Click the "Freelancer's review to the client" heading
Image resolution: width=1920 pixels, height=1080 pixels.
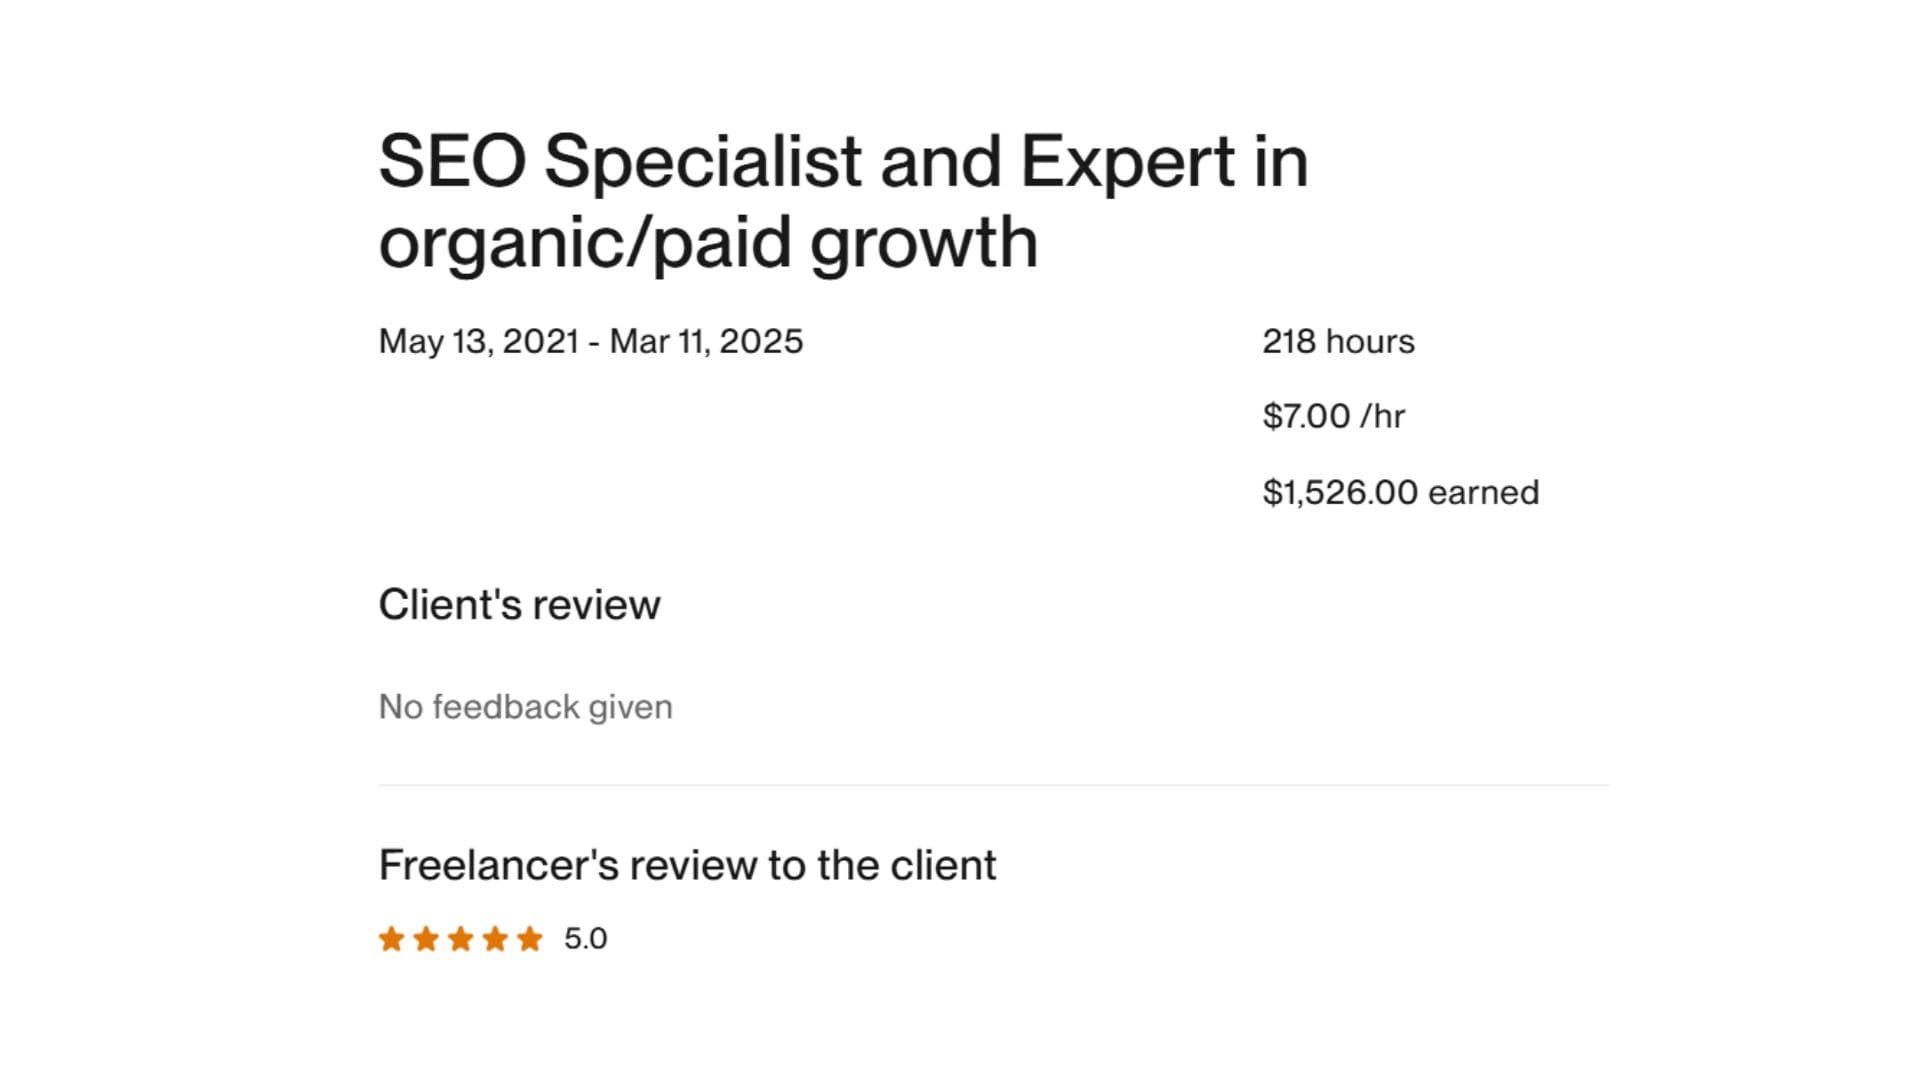coord(687,866)
